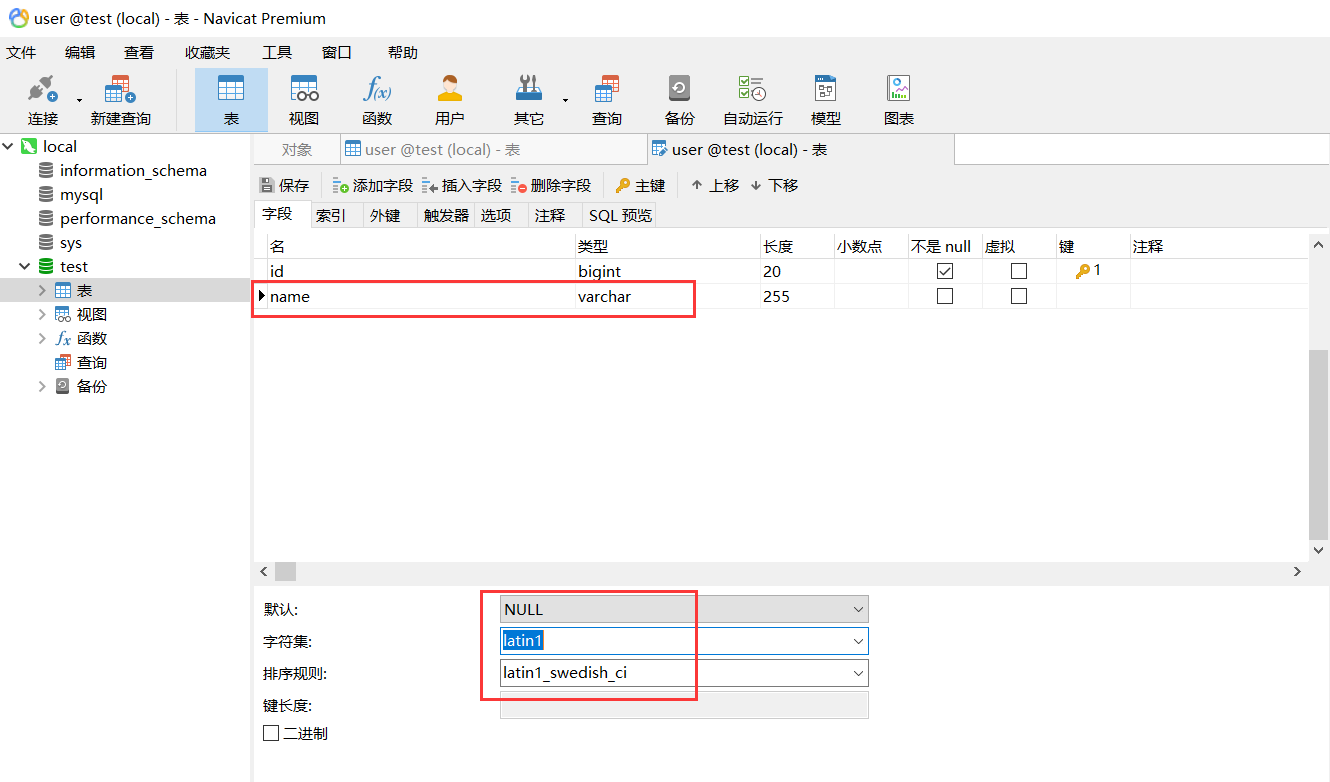Select the 表 table toolbar icon
The height and width of the screenshot is (782, 1330).
(x=231, y=100)
